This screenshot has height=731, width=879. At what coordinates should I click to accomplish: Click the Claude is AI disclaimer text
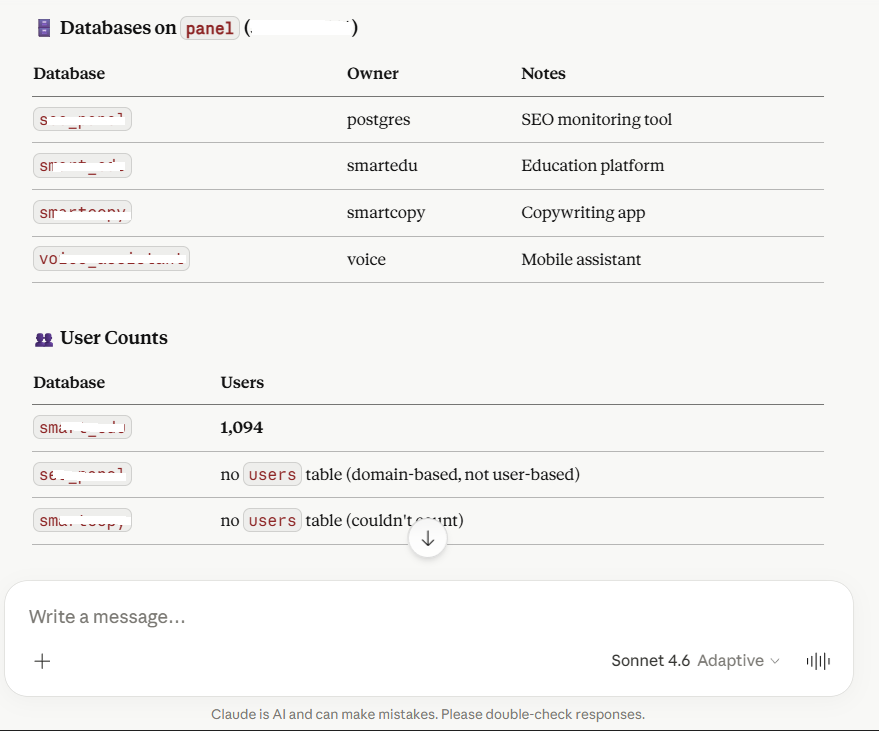428,714
